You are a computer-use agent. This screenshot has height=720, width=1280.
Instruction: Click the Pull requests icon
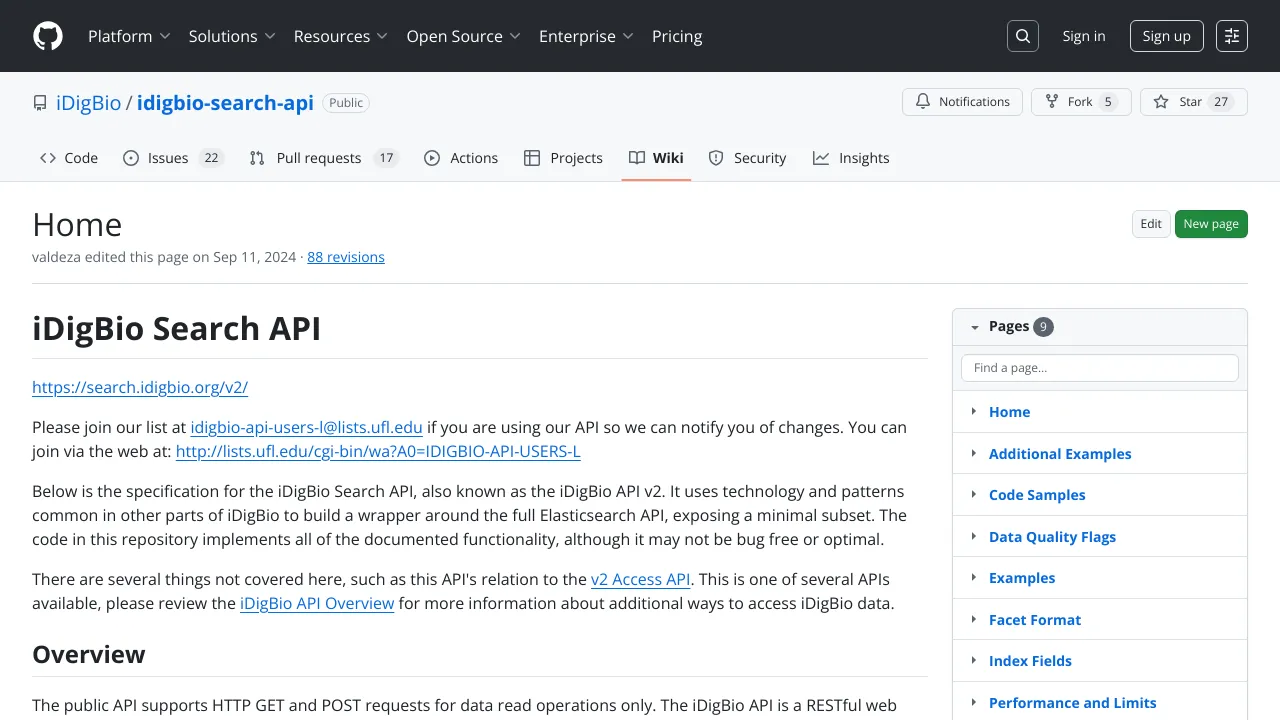pyautogui.click(x=257, y=158)
